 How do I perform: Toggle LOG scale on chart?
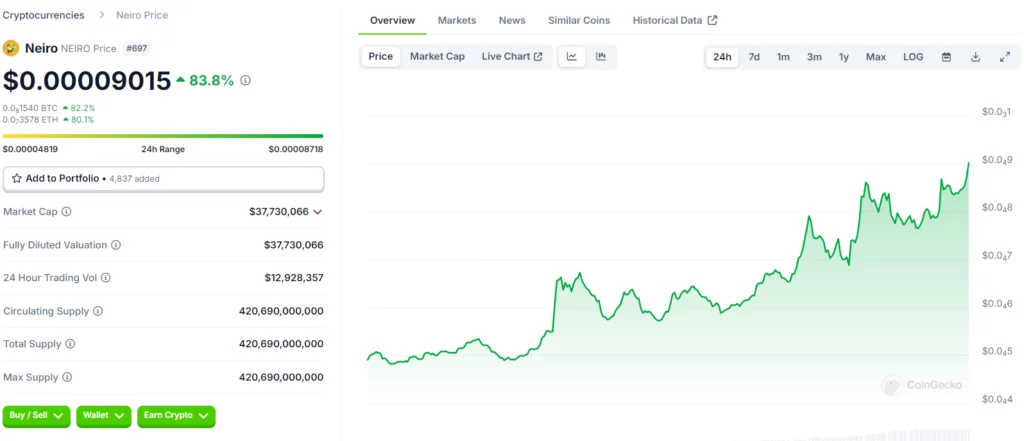[913, 57]
